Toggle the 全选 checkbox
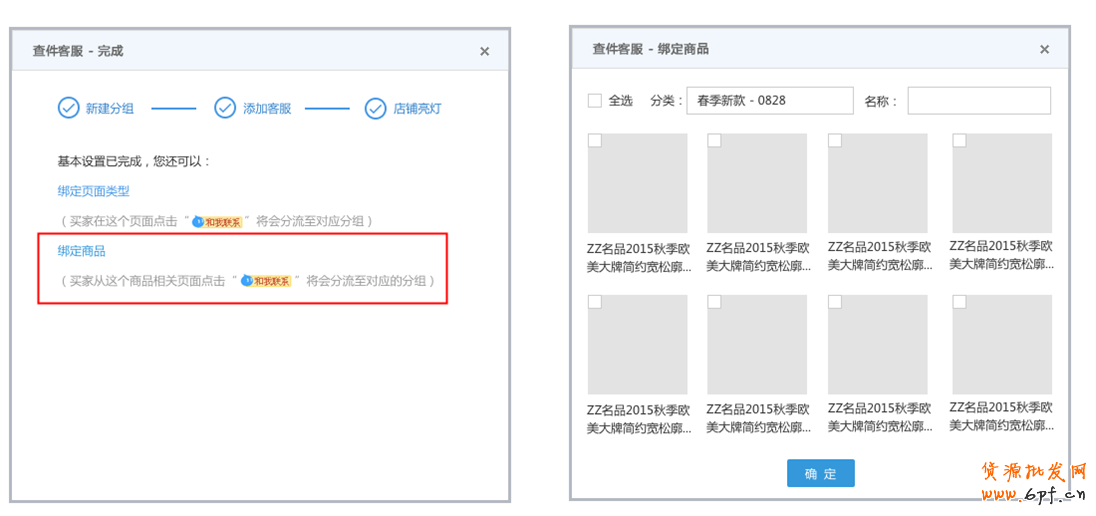The height and width of the screenshot is (516, 1096). click(x=595, y=100)
